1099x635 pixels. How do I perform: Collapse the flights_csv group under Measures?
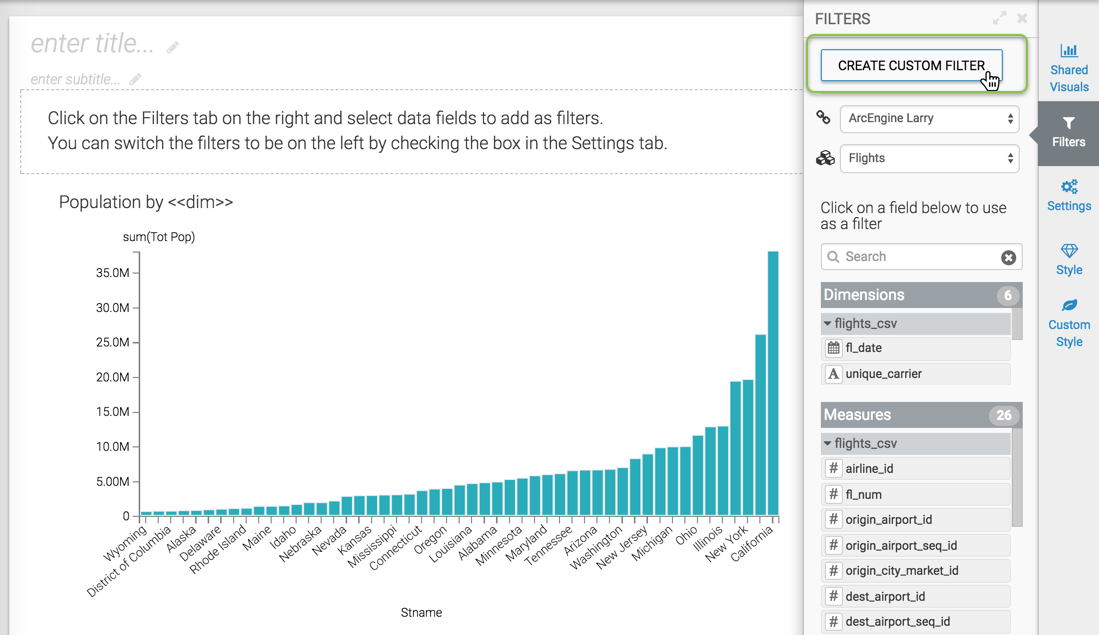(x=828, y=444)
